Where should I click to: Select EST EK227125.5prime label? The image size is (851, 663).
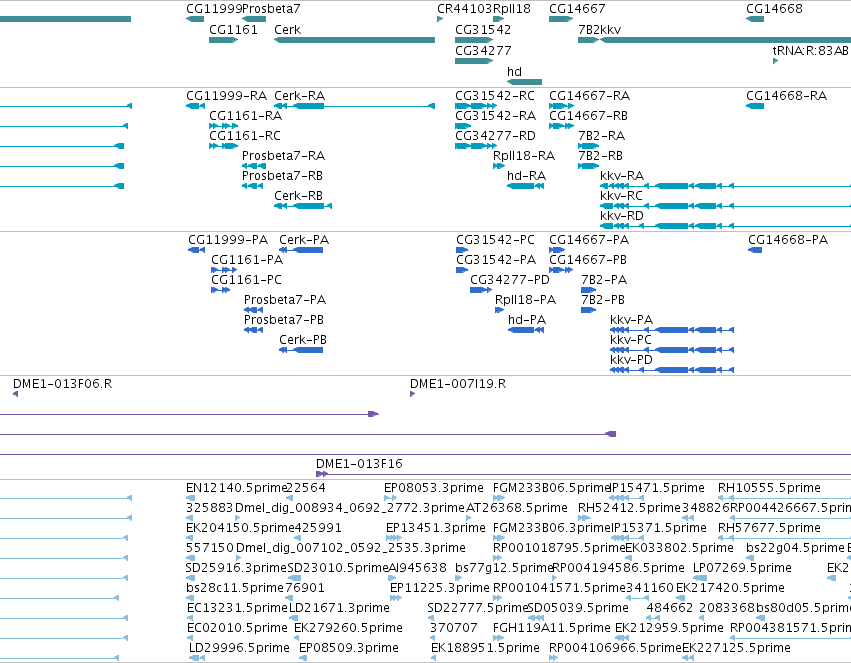click(736, 648)
